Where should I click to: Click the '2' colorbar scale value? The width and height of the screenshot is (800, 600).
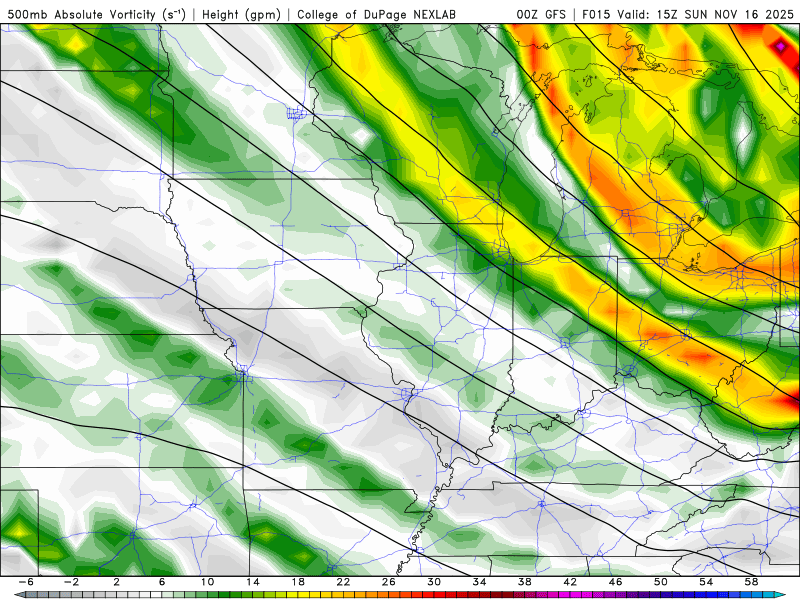[x=117, y=582]
